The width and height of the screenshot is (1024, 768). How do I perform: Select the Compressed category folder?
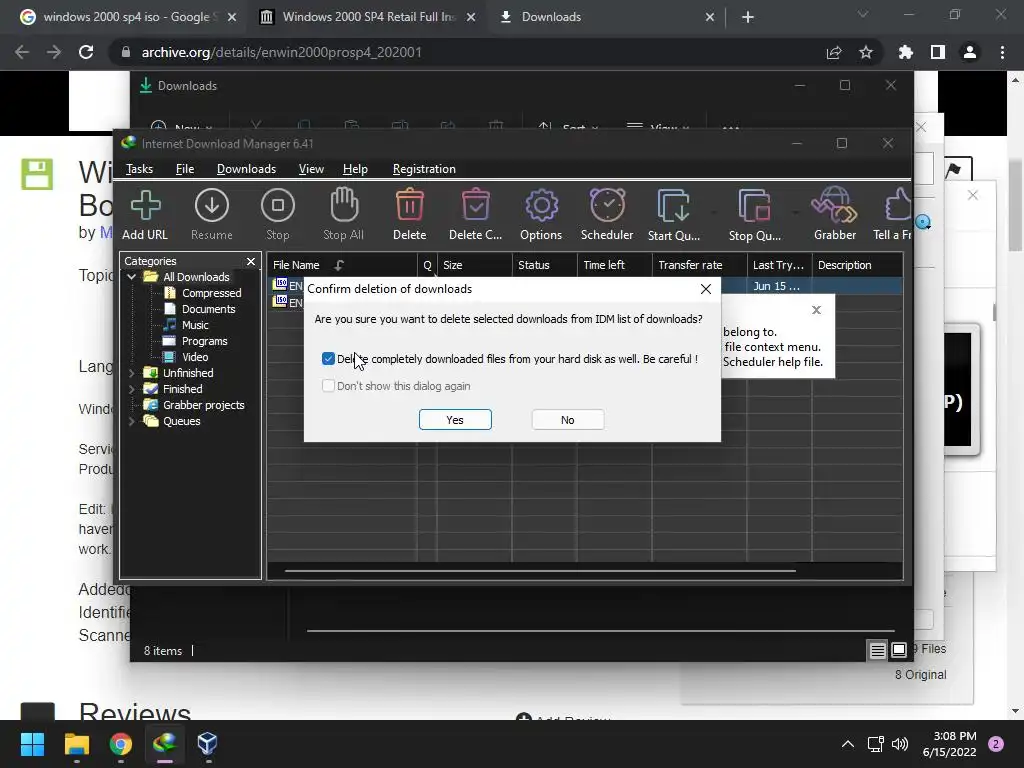pos(202,293)
